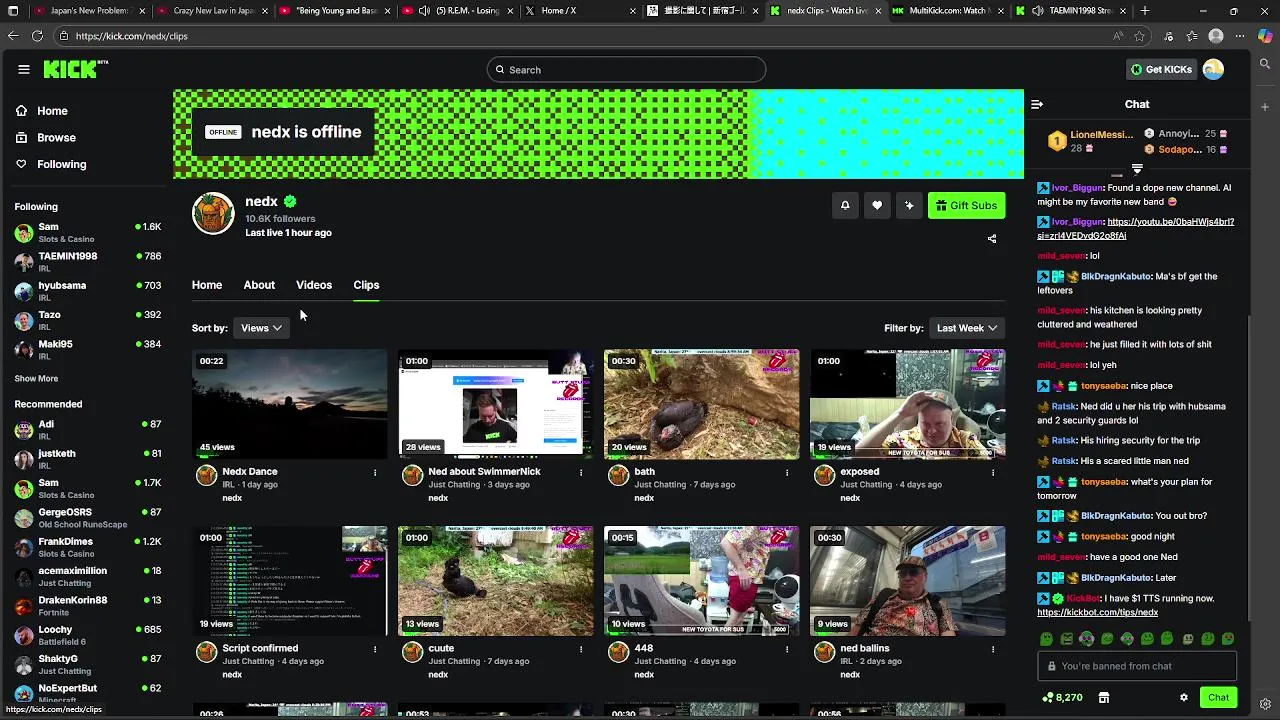The height and width of the screenshot is (720, 1280).
Task: Open the three-dot menu on exposed clip
Action: [993, 472]
